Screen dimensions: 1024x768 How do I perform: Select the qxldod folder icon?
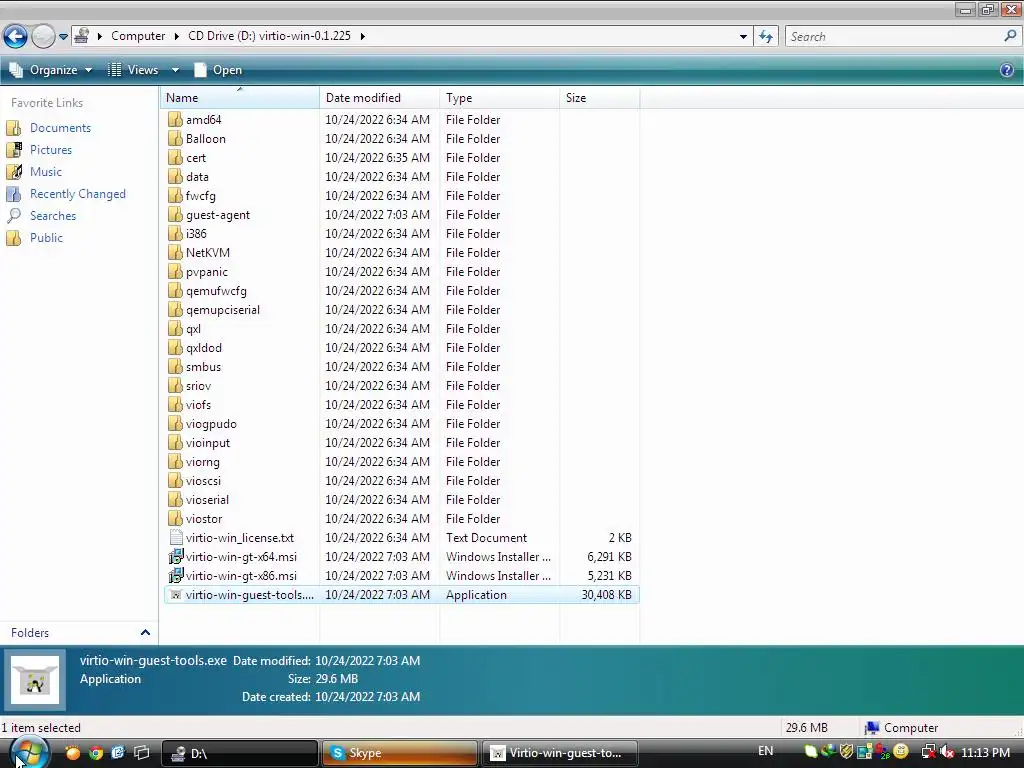pos(175,347)
